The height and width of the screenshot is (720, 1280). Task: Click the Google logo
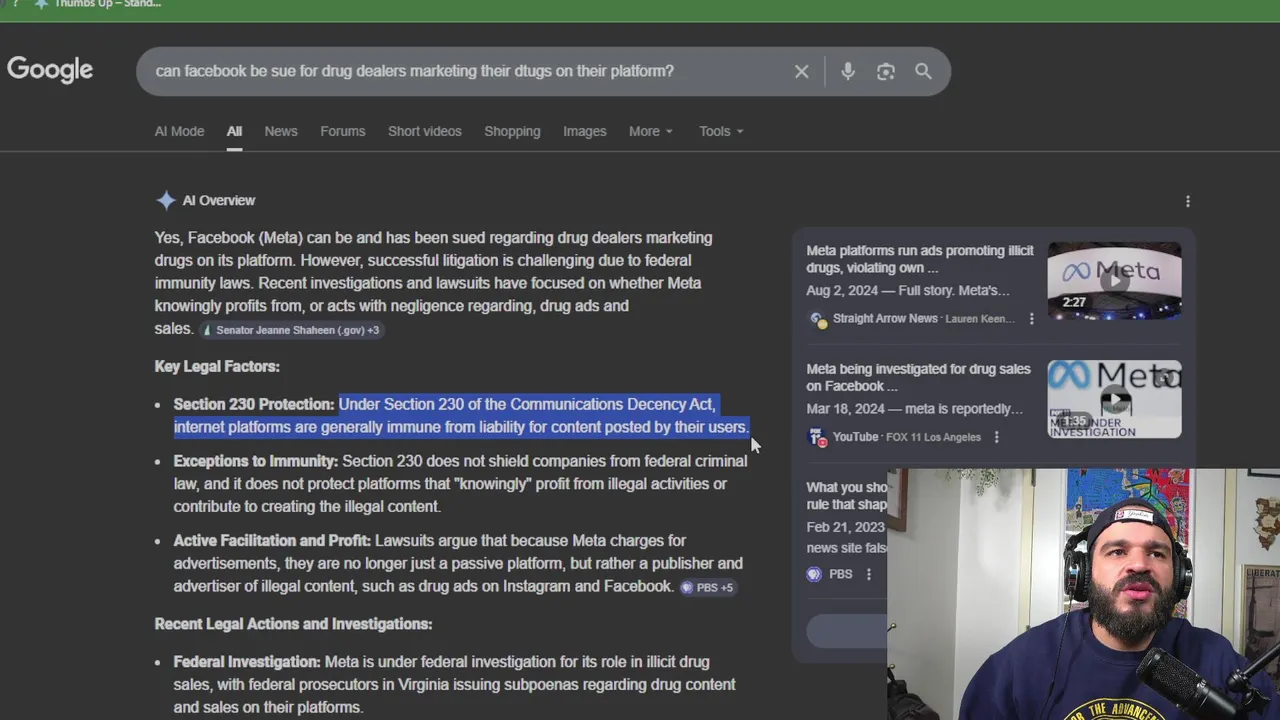(50, 70)
